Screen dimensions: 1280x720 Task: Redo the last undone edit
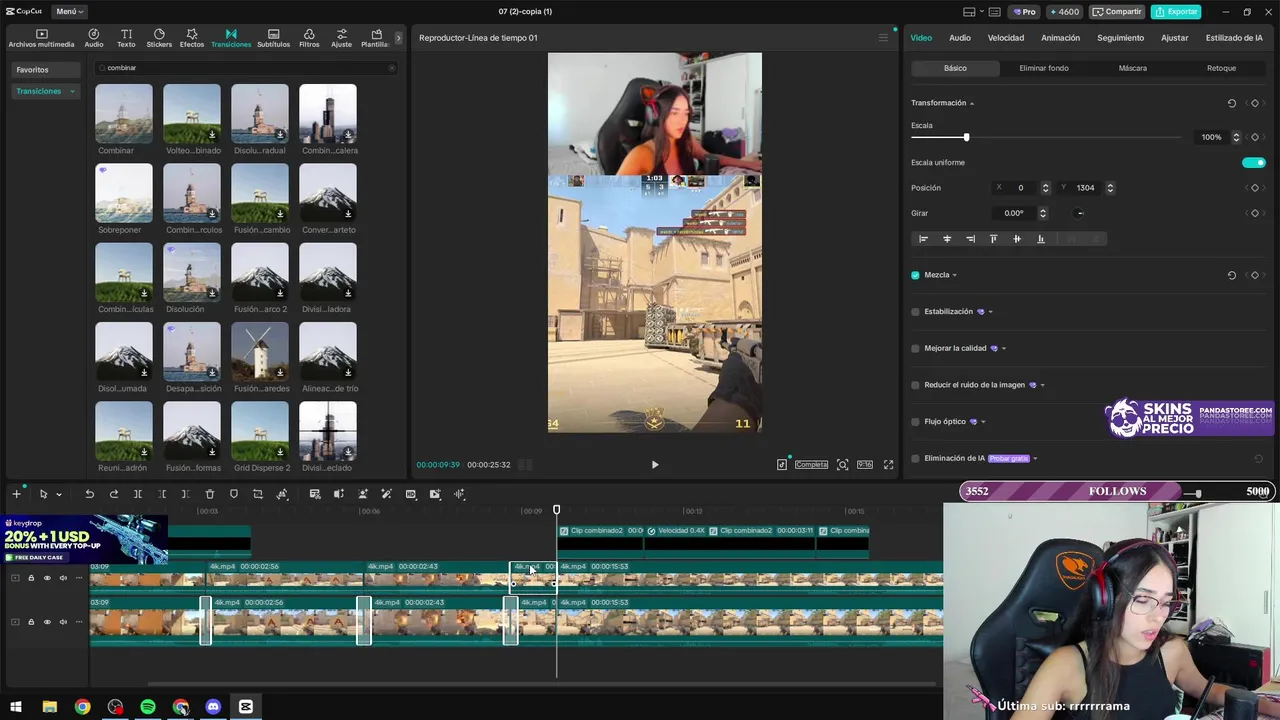click(x=113, y=494)
